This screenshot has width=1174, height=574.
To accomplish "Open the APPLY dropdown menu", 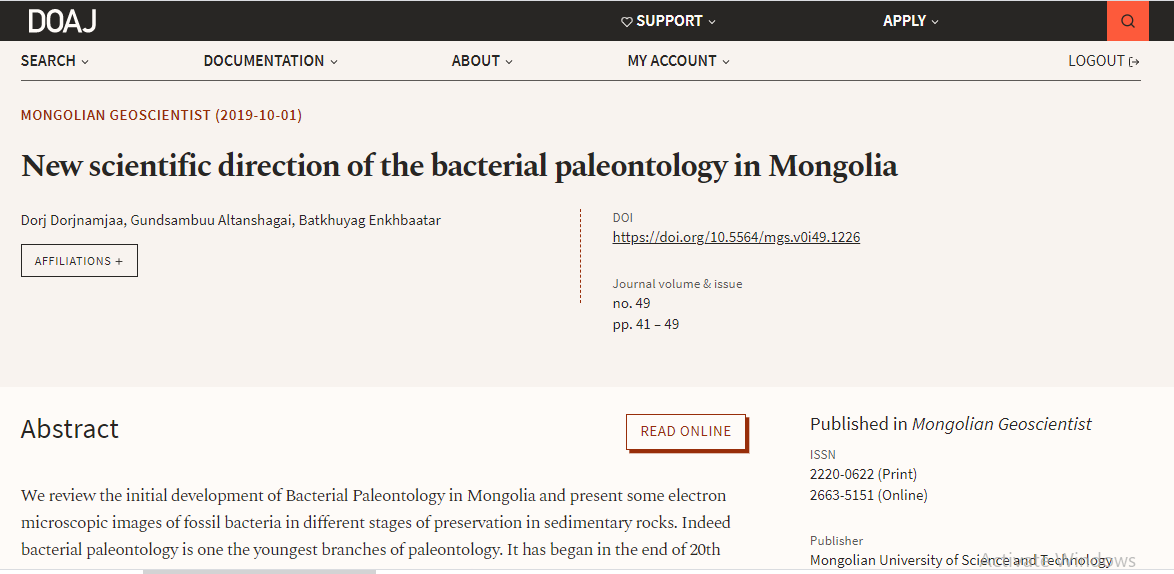I will coord(910,21).
